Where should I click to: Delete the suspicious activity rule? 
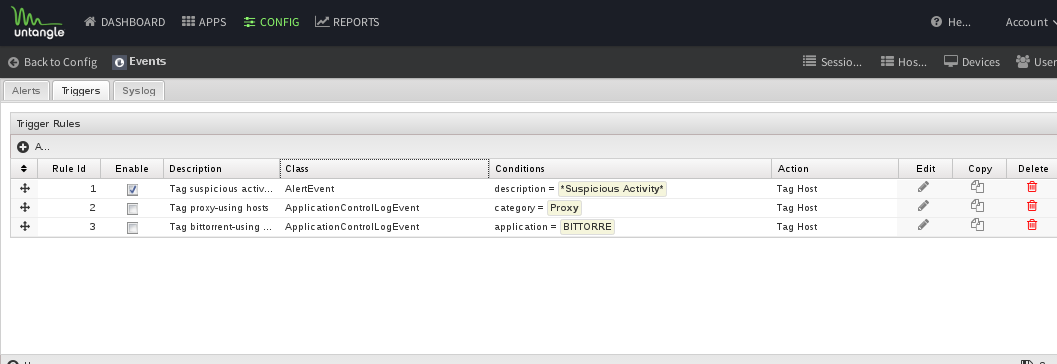tap(1032, 187)
